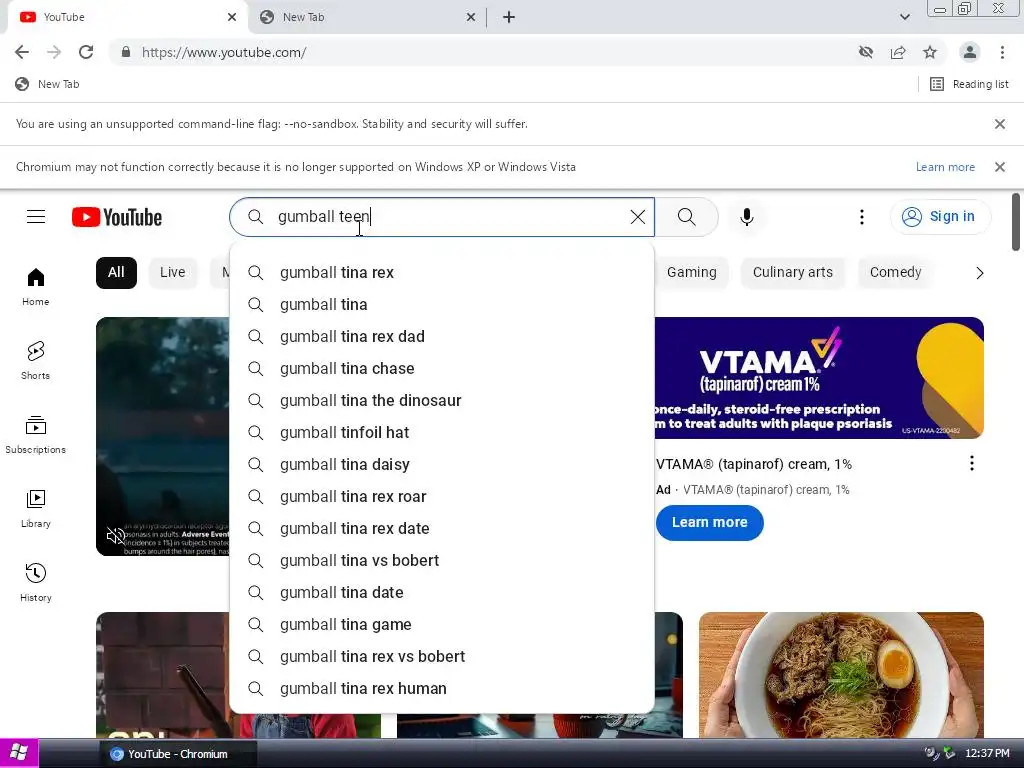Choose suggestion 'gumball tina'
The width and height of the screenshot is (1024, 768).
pyautogui.click(x=442, y=304)
